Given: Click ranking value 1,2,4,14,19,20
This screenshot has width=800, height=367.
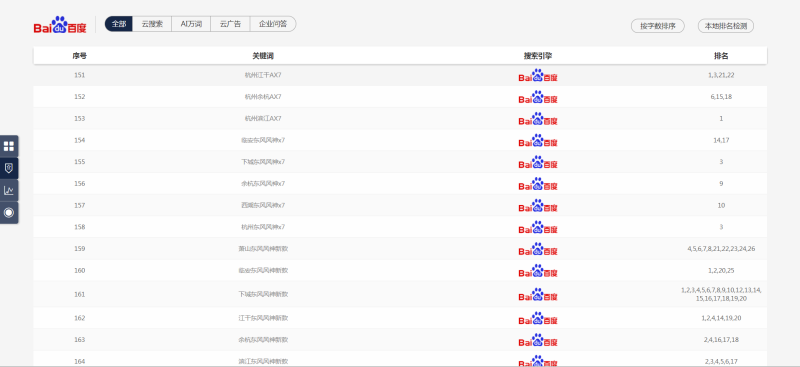Looking at the screenshot, I should click(x=721, y=317).
